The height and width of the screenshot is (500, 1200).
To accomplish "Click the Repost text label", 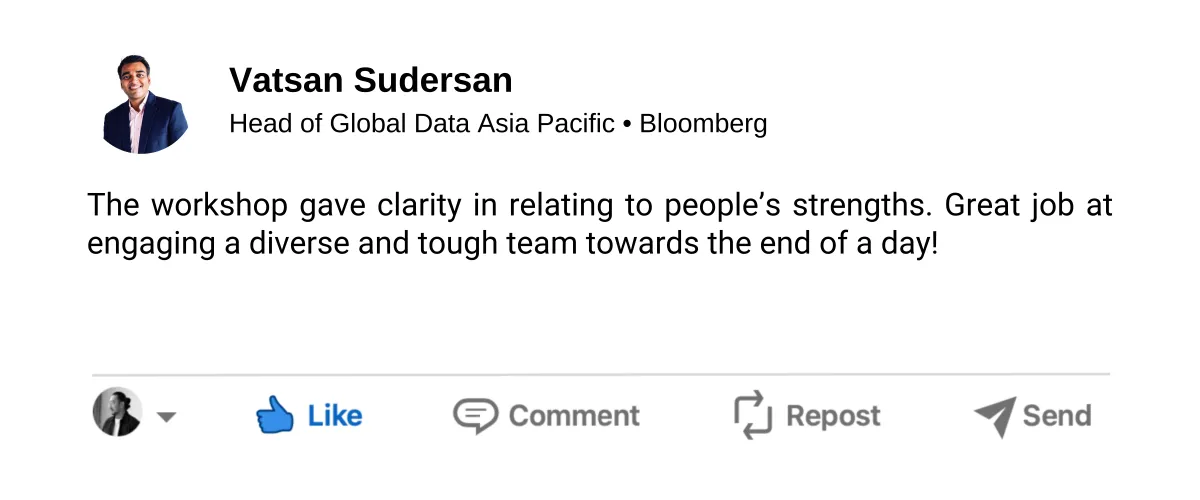I will coord(833,416).
